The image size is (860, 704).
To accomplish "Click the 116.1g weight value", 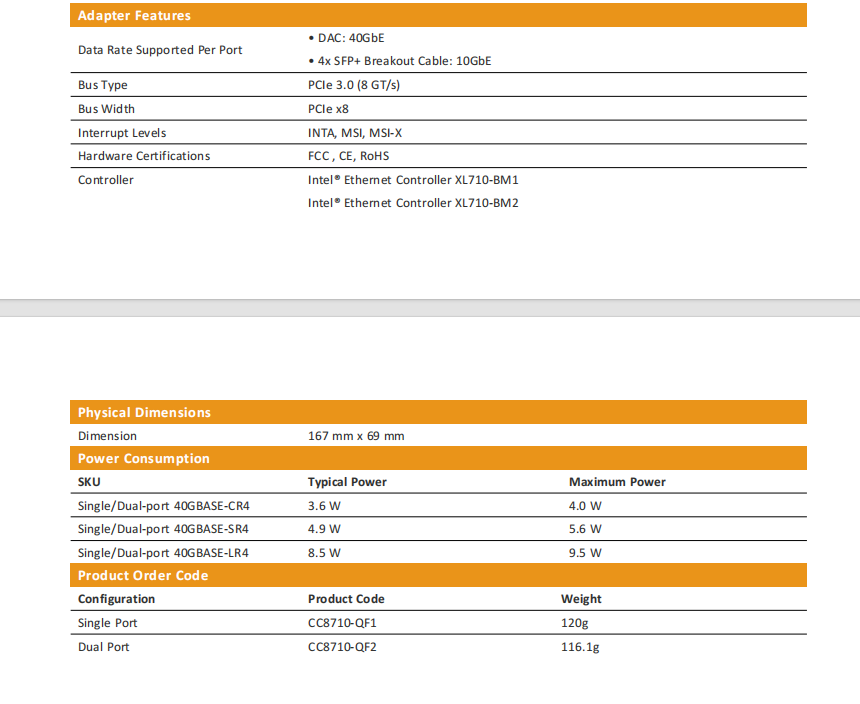I will pyautogui.click(x=580, y=647).
